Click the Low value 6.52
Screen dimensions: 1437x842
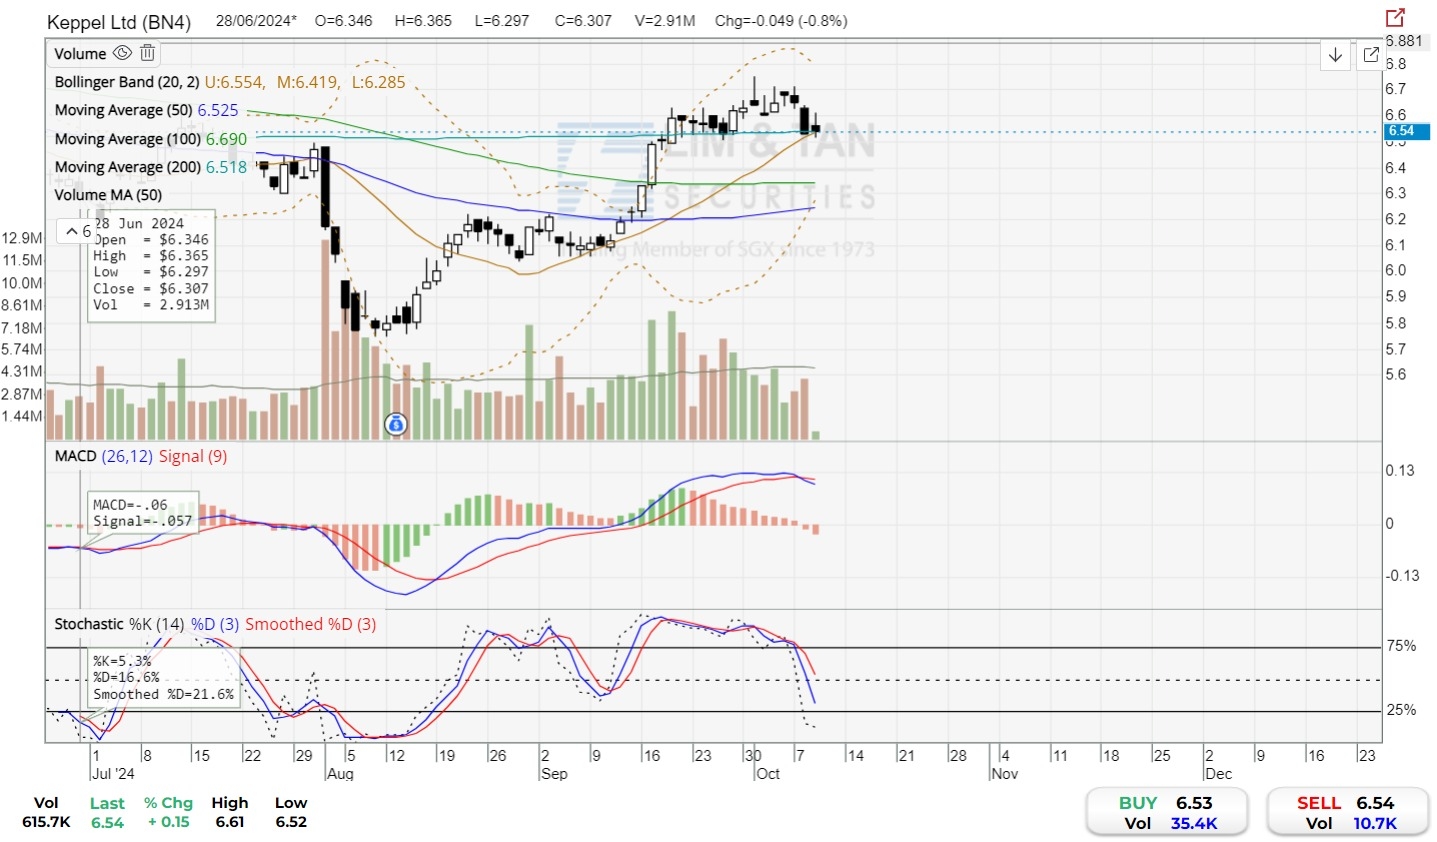pos(291,822)
